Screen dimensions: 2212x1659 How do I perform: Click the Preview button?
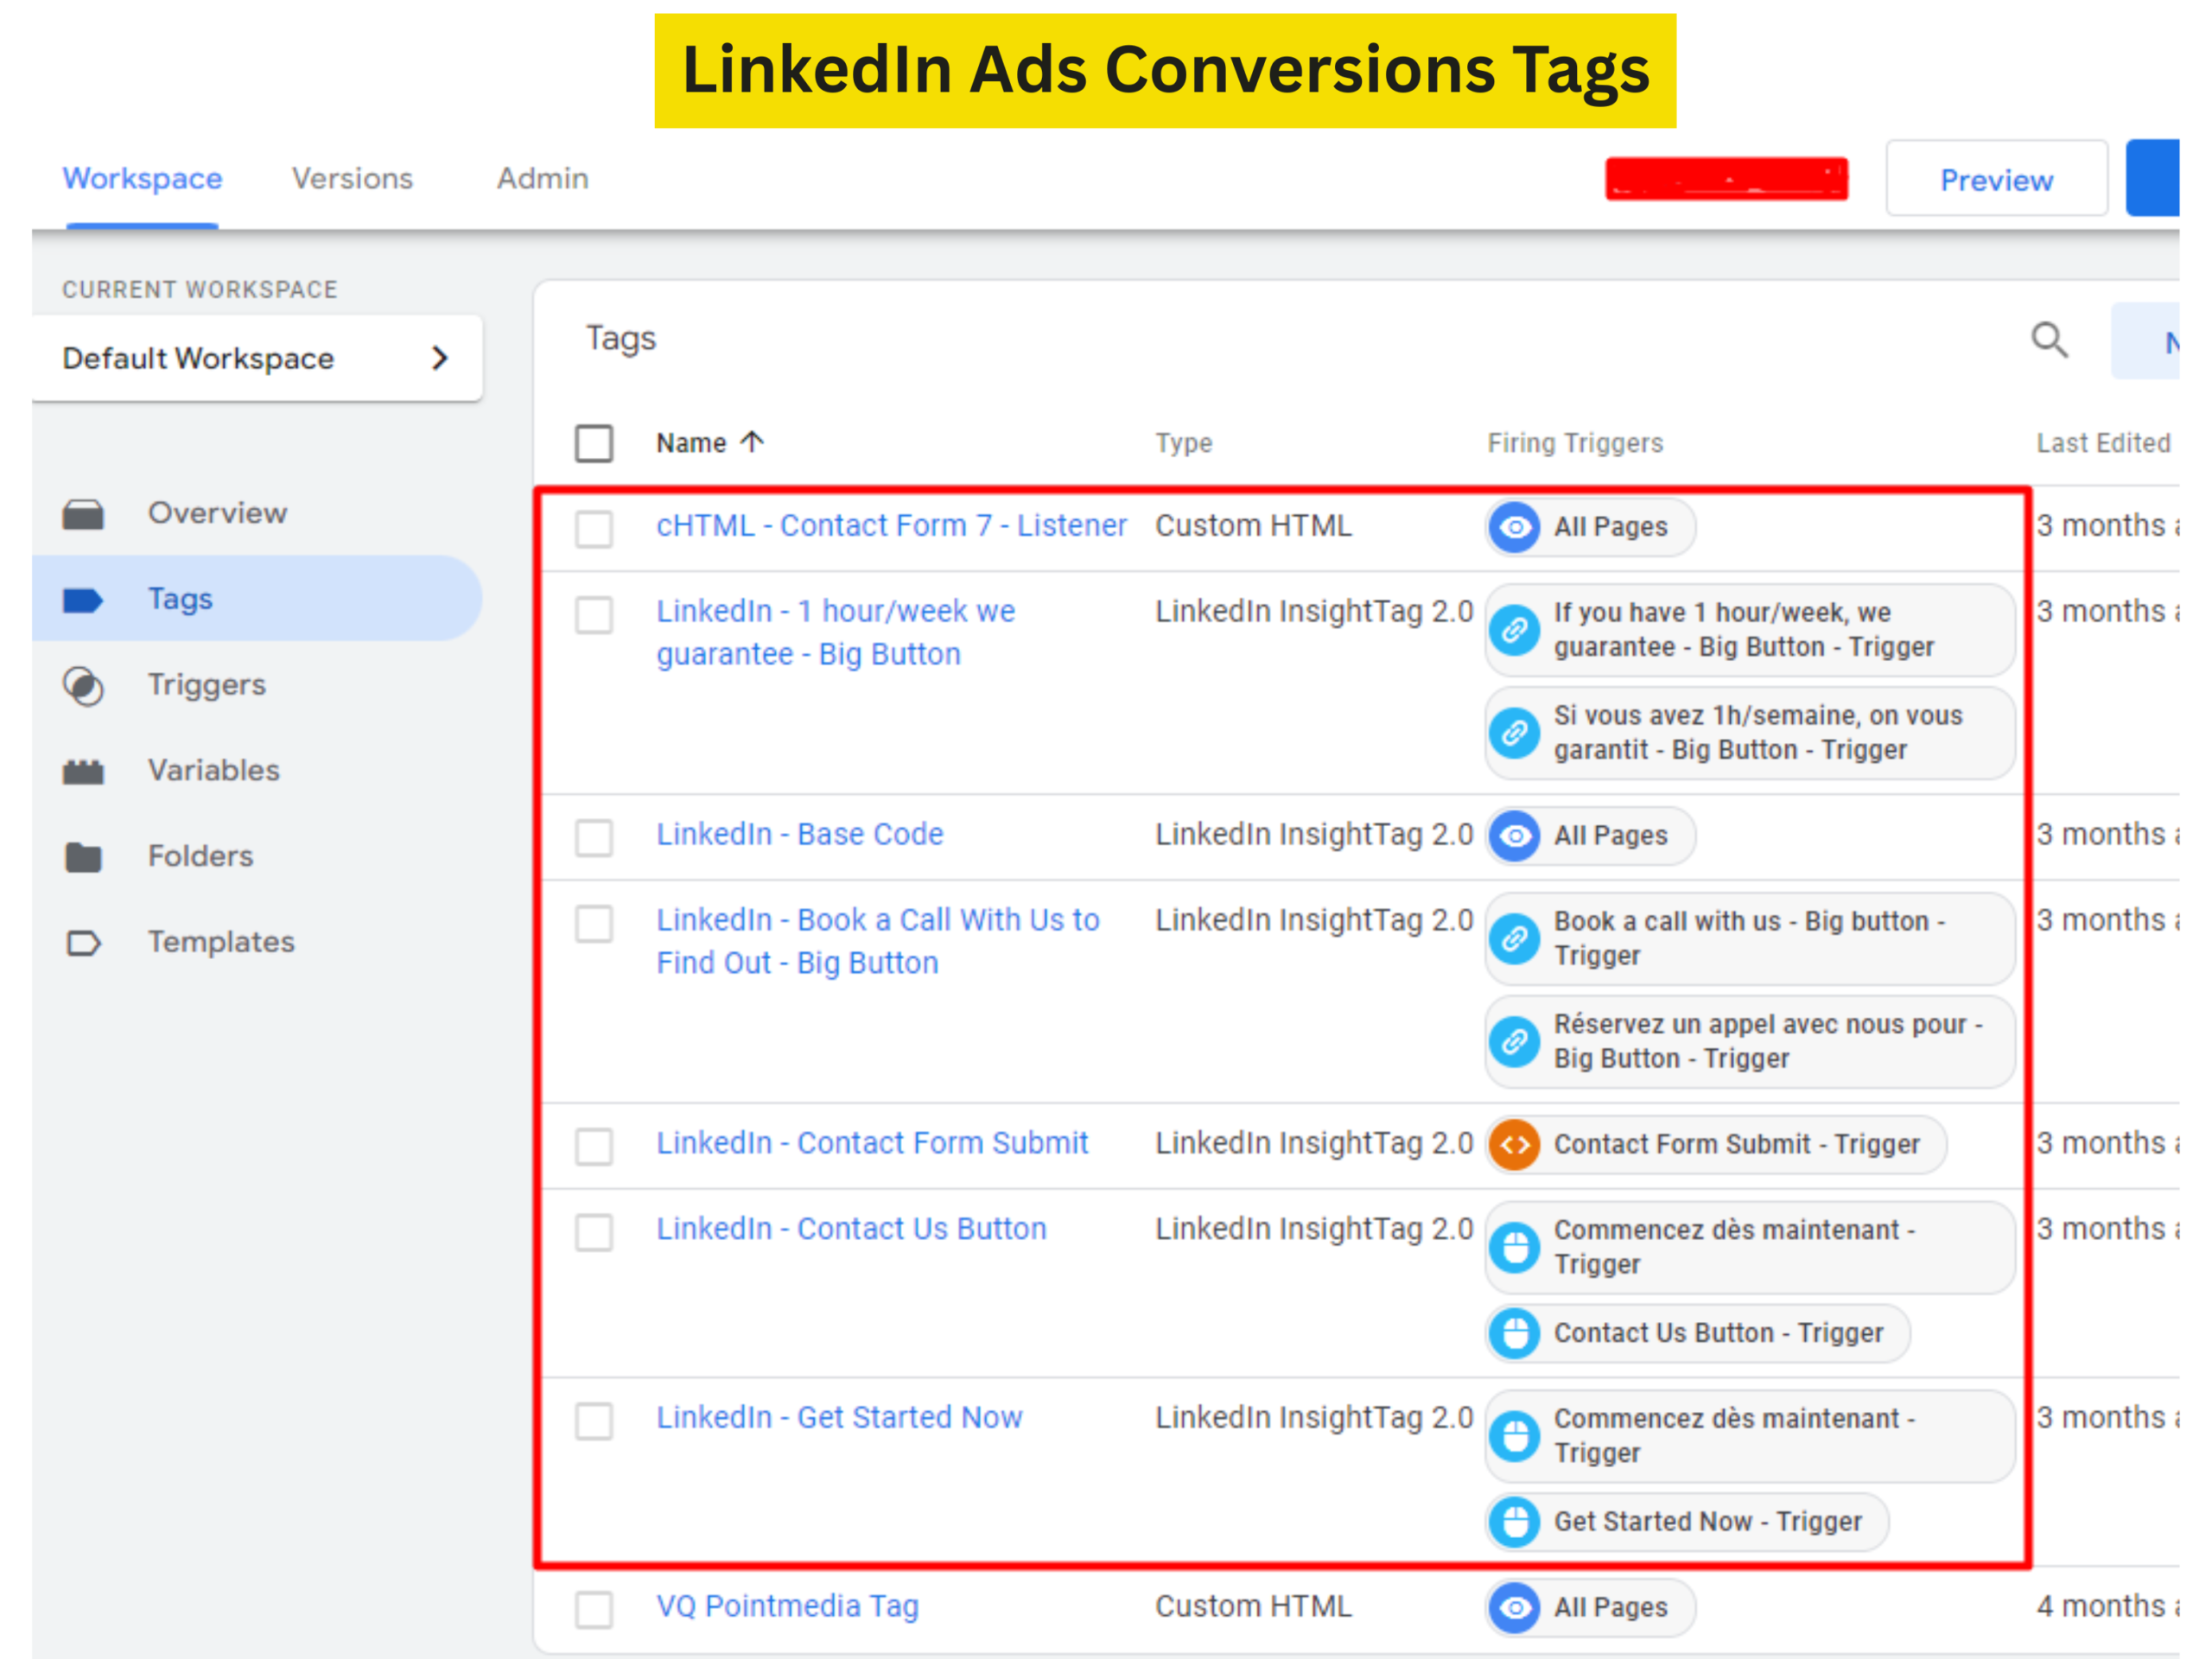click(1995, 180)
